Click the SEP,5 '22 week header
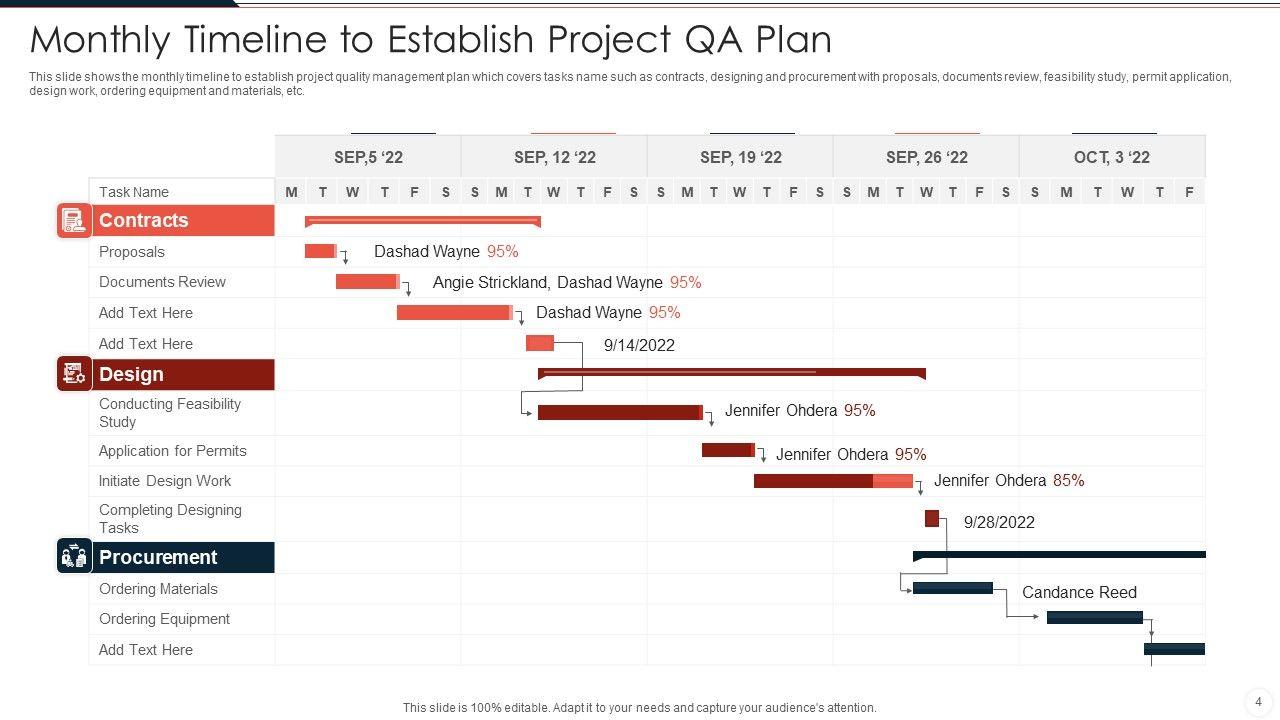Screen dimensions: 1280x720 [x=368, y=157]
